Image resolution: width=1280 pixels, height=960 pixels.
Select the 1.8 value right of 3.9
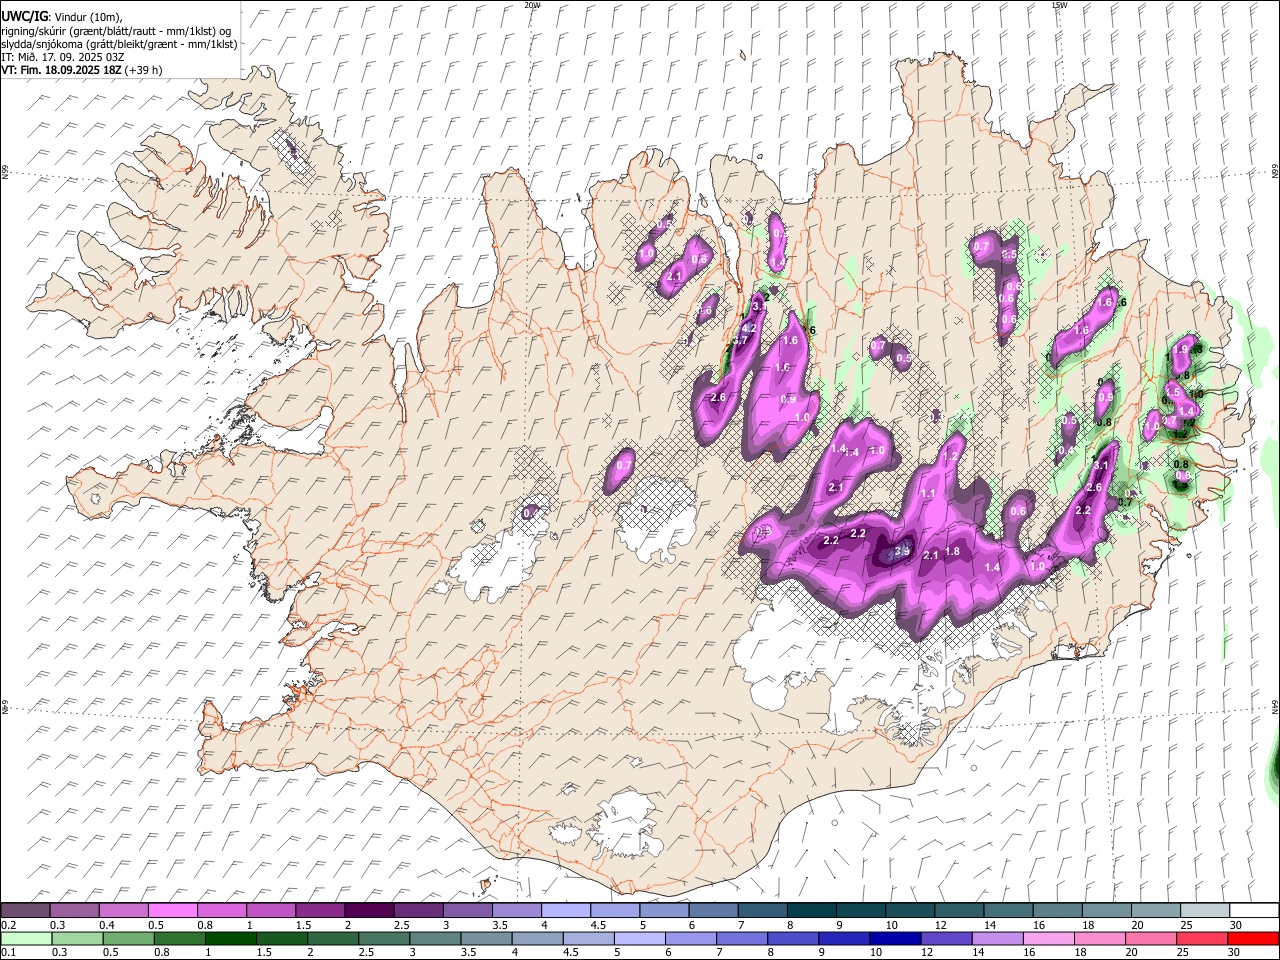(952, 552)
